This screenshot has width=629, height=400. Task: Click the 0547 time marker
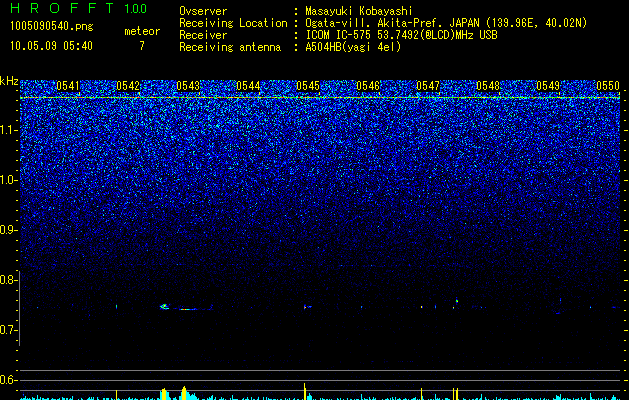[x=428, y=85]
